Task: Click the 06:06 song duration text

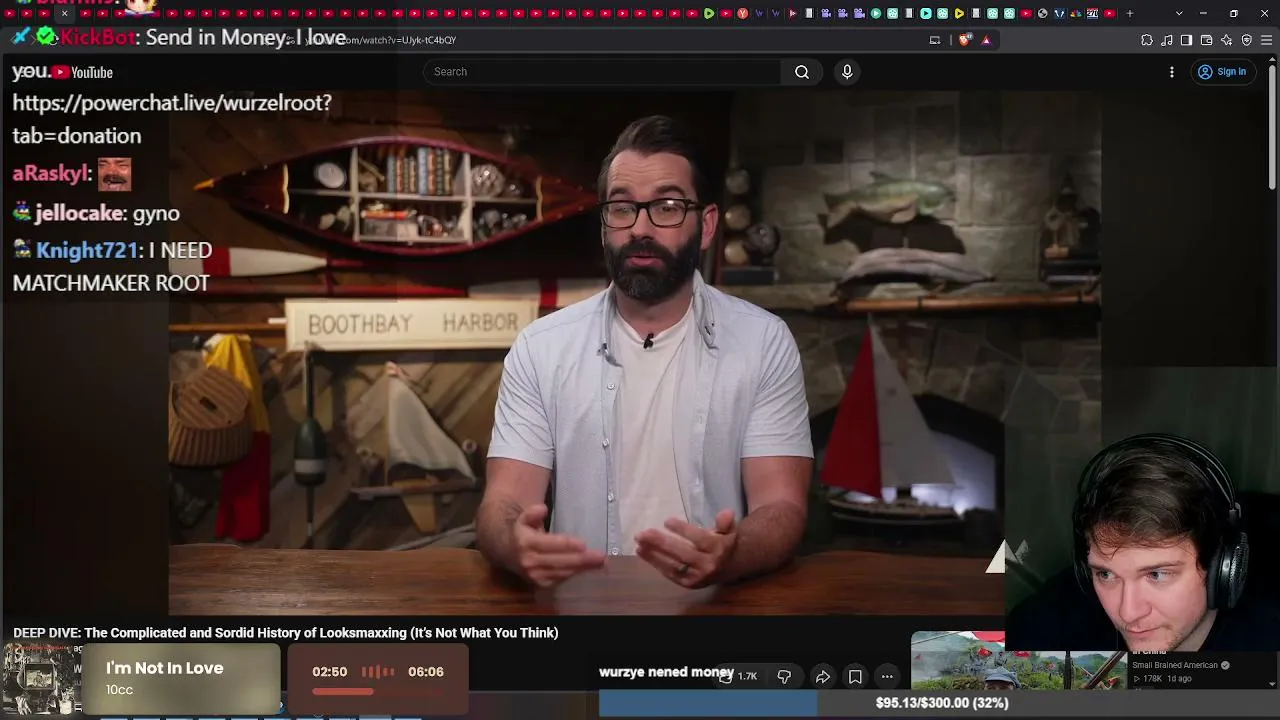Action: pos(426,672)
